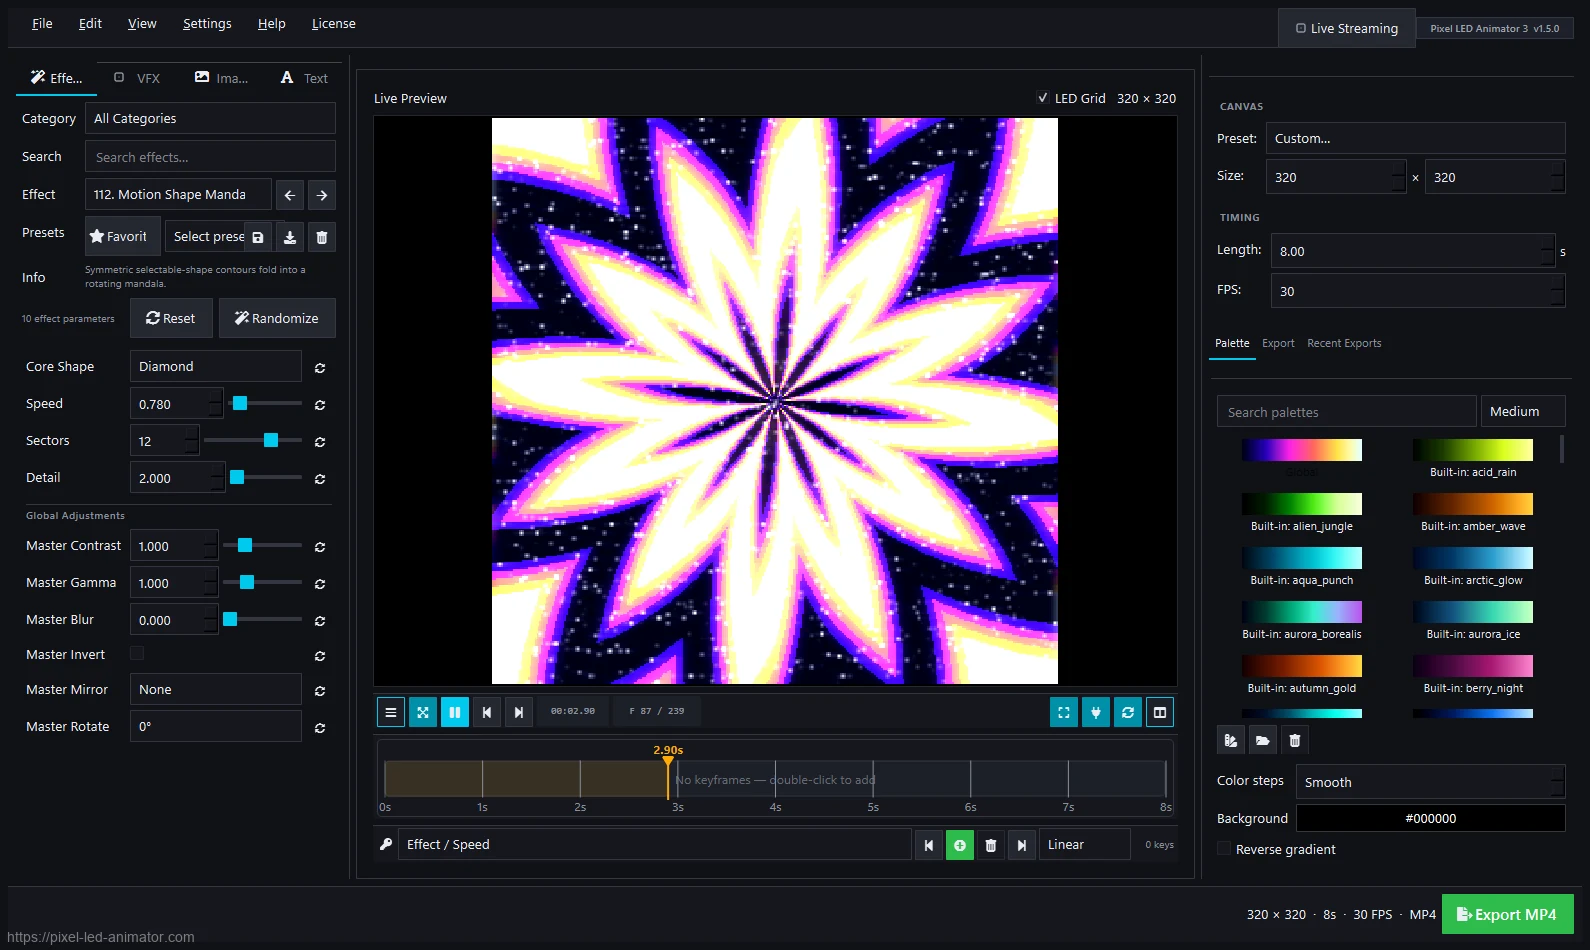Toggle LED Grid checkbox
1590x950 pixels.
pyautogui.click(x=1043, y=98)
